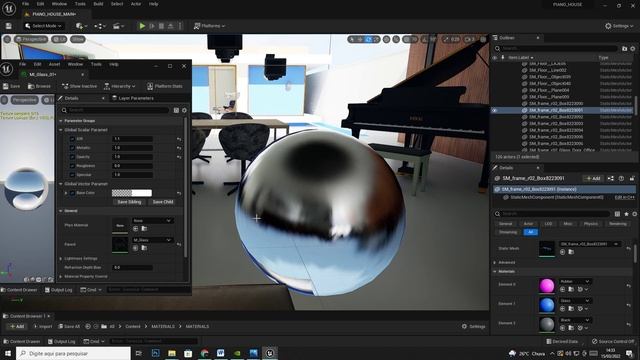Select the Physics filter in Details panel
Viewport: 640px width, 360px height.
tap(591, 224)
